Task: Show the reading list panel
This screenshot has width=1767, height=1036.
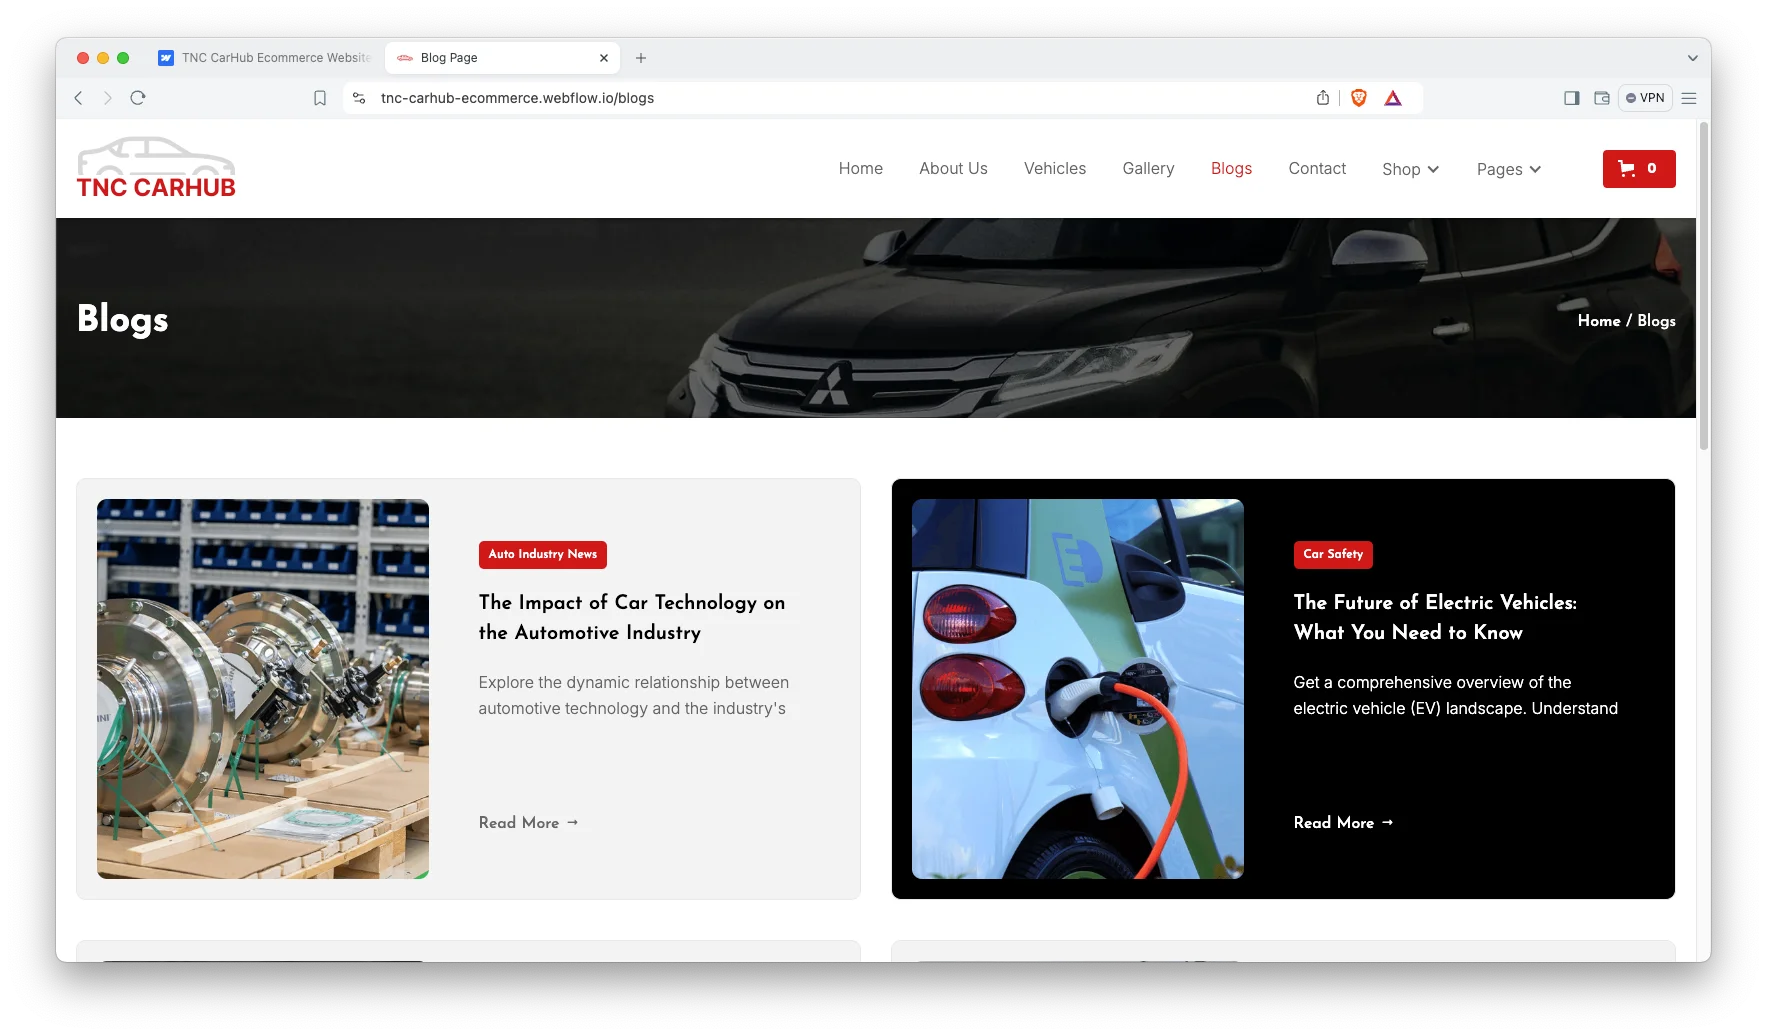Action: 1602,98
